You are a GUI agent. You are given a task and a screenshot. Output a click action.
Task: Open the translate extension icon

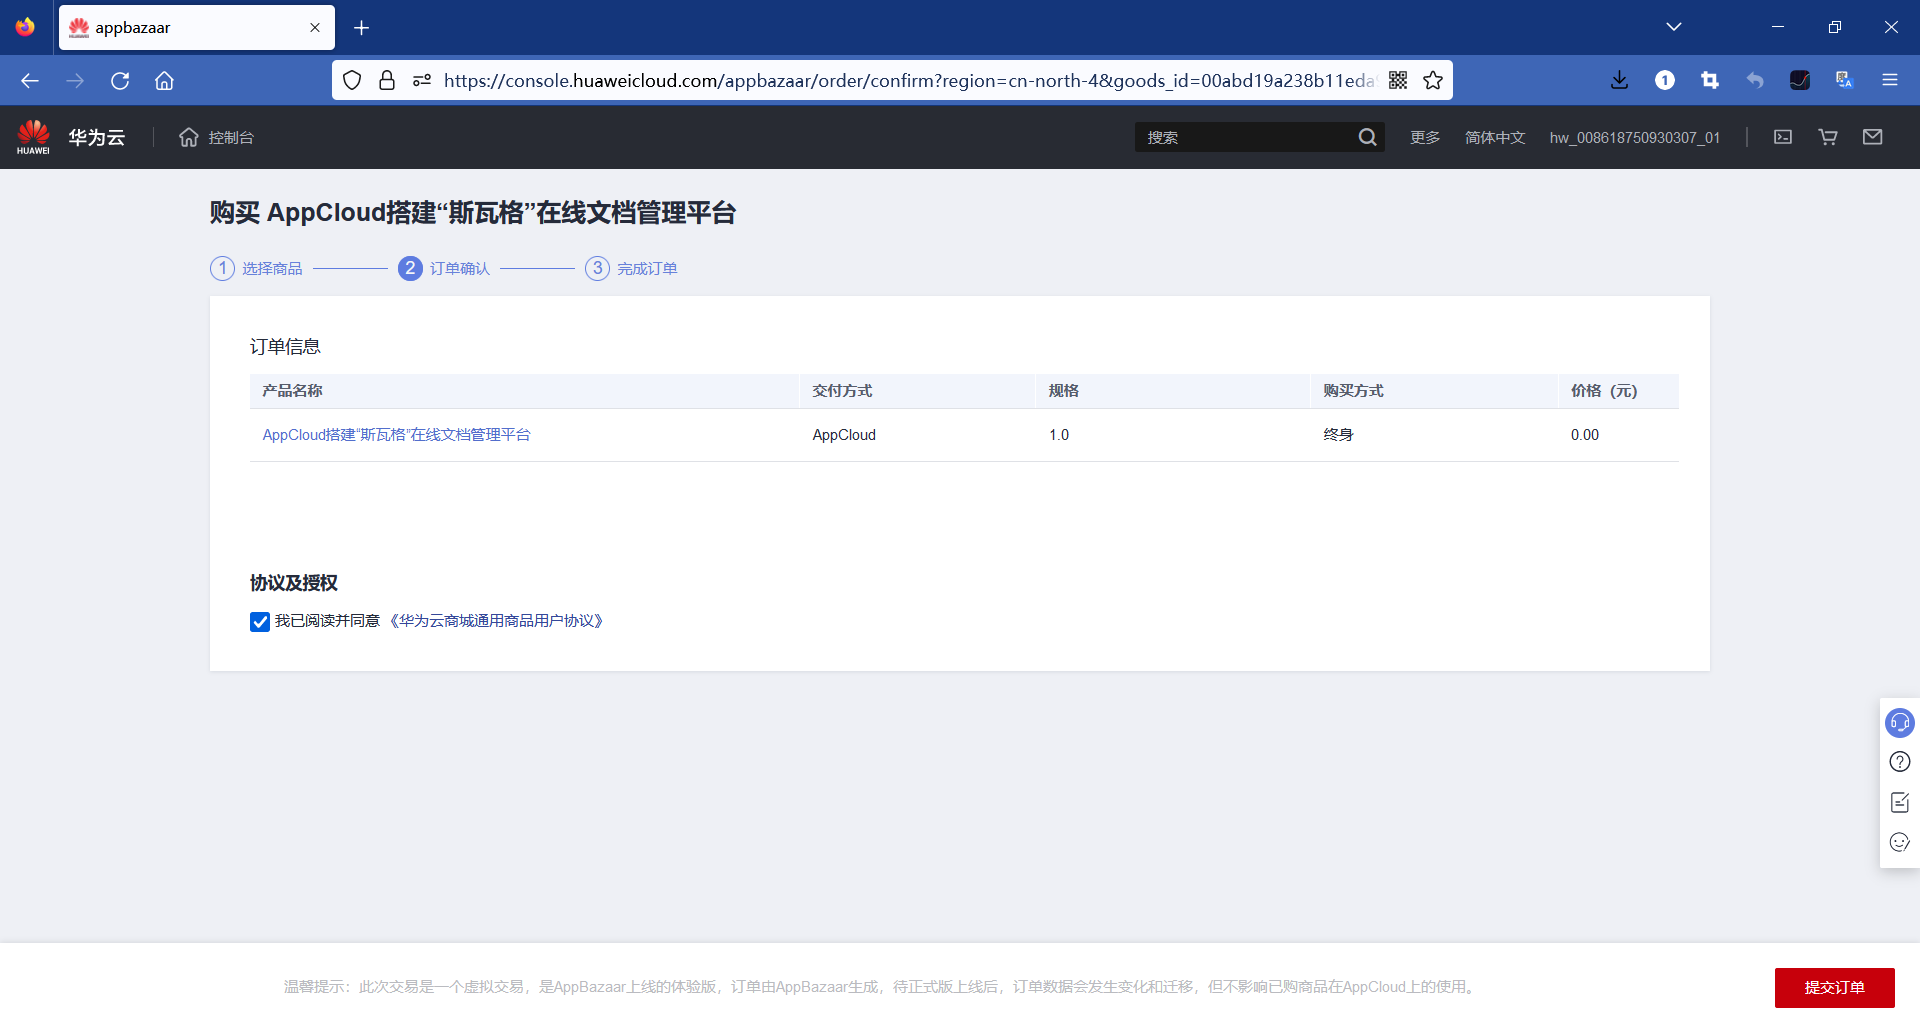tap(1843, 80)
